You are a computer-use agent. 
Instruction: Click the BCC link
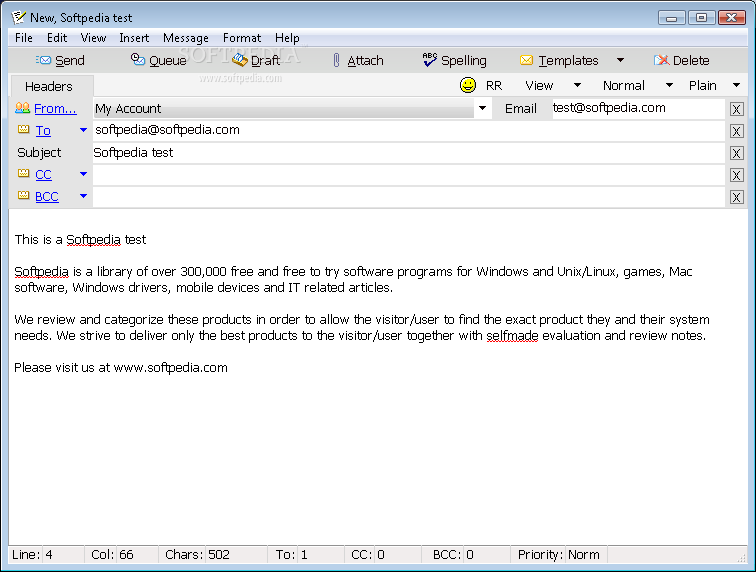click(47, 197)
